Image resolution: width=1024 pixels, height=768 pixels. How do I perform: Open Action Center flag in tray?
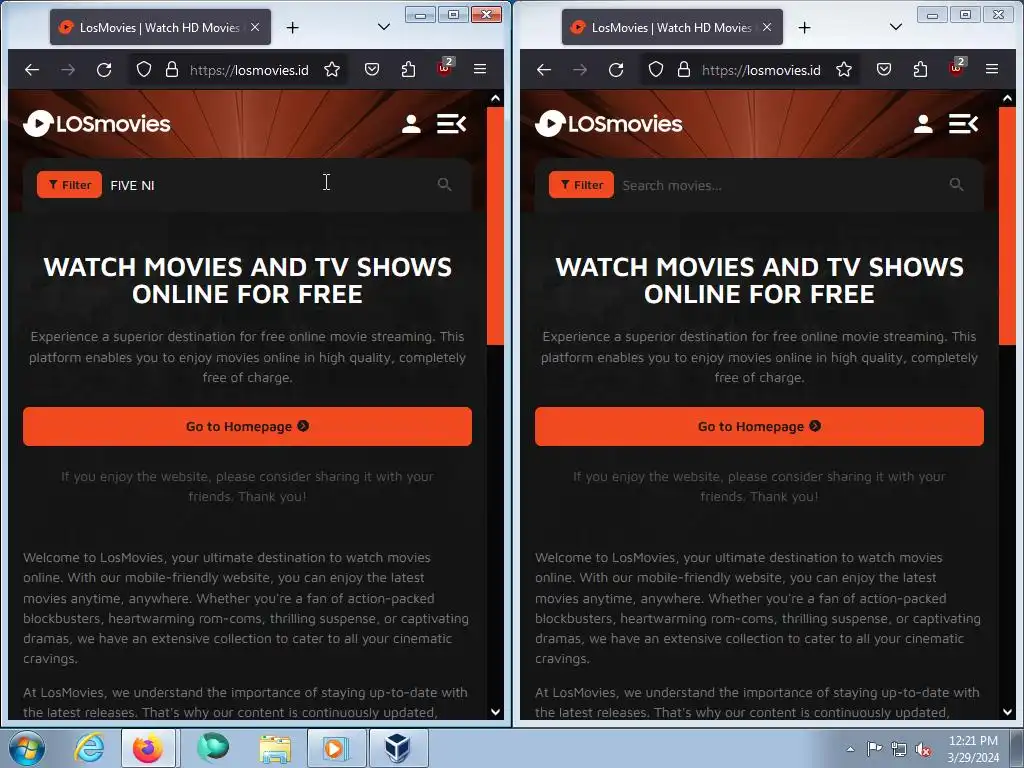pos(874,749)
